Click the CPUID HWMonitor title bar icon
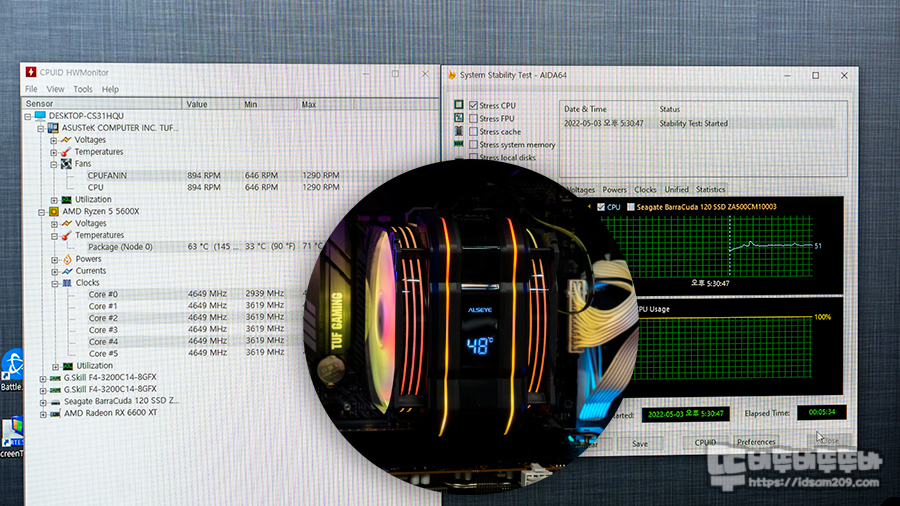The width and height of the screenshot is (900, 506). [31, 72]
